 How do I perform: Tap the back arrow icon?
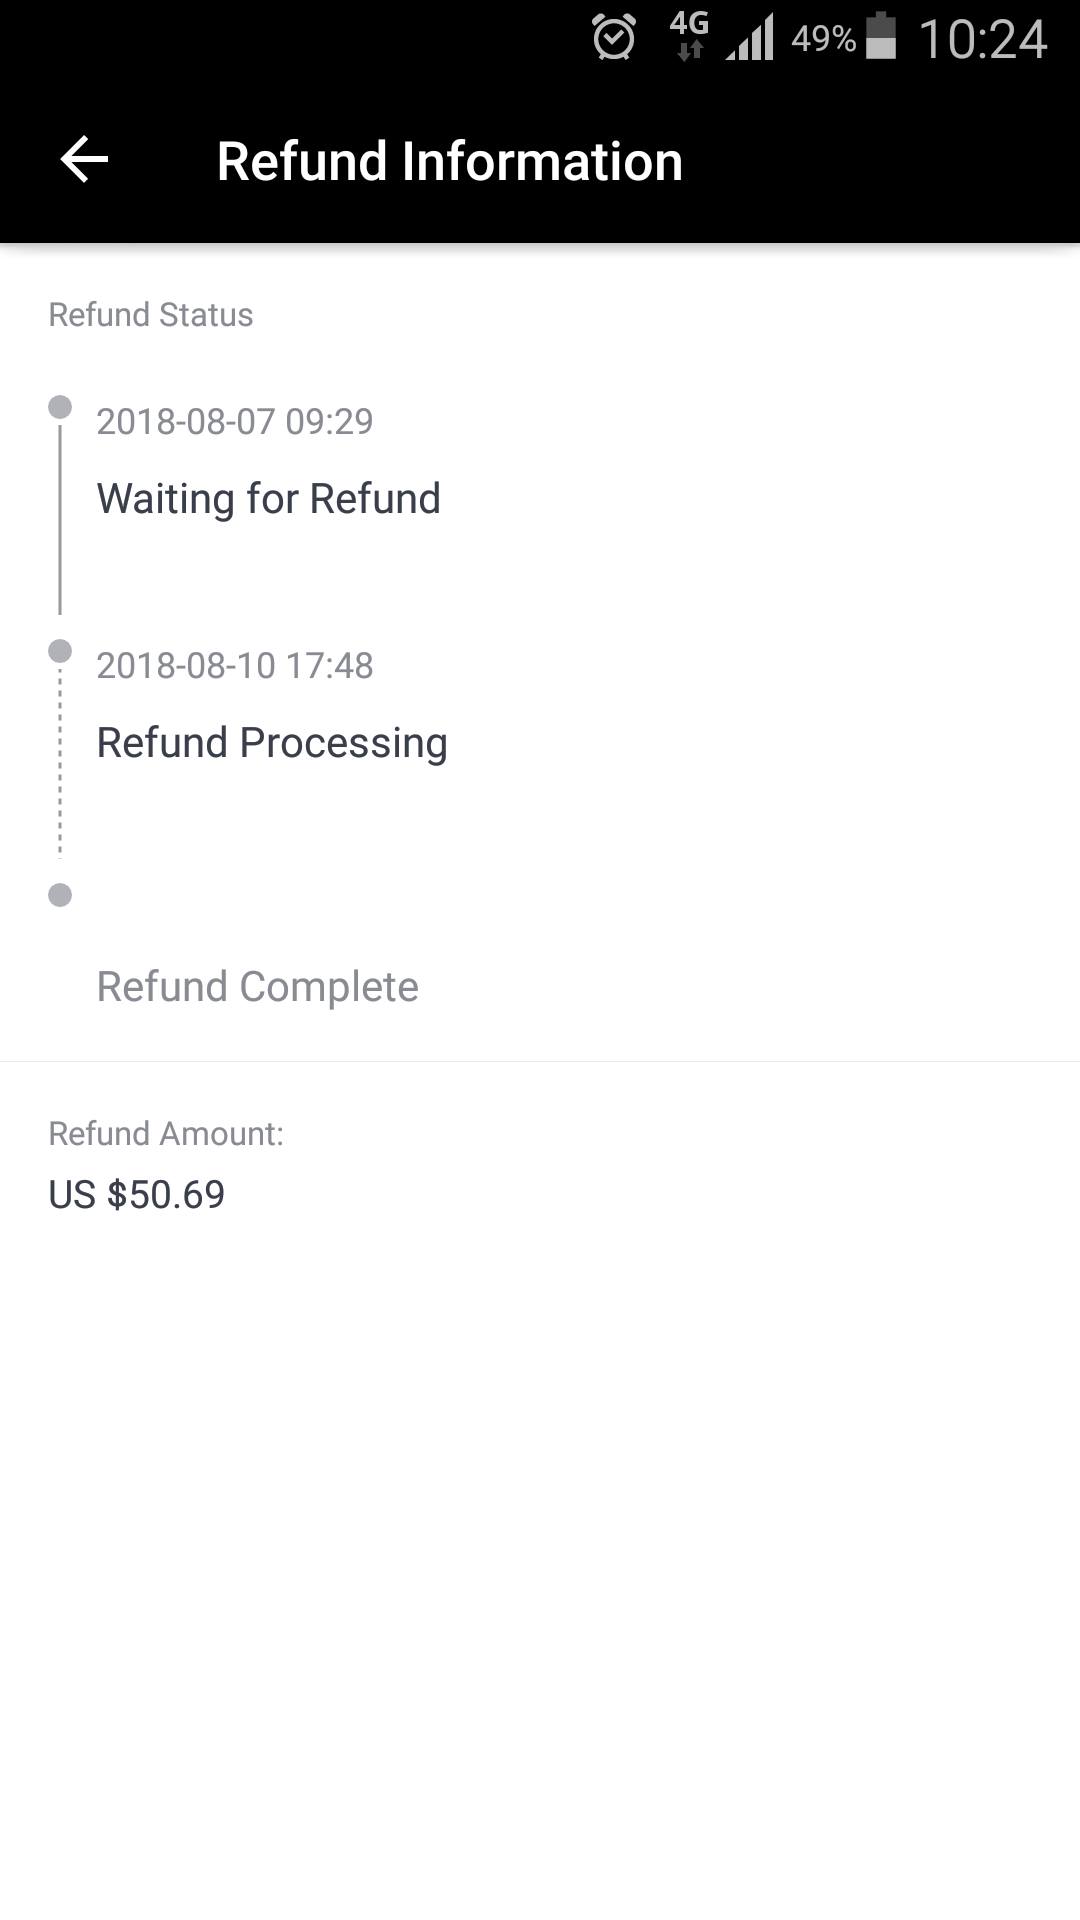click(x=84, y=160)
